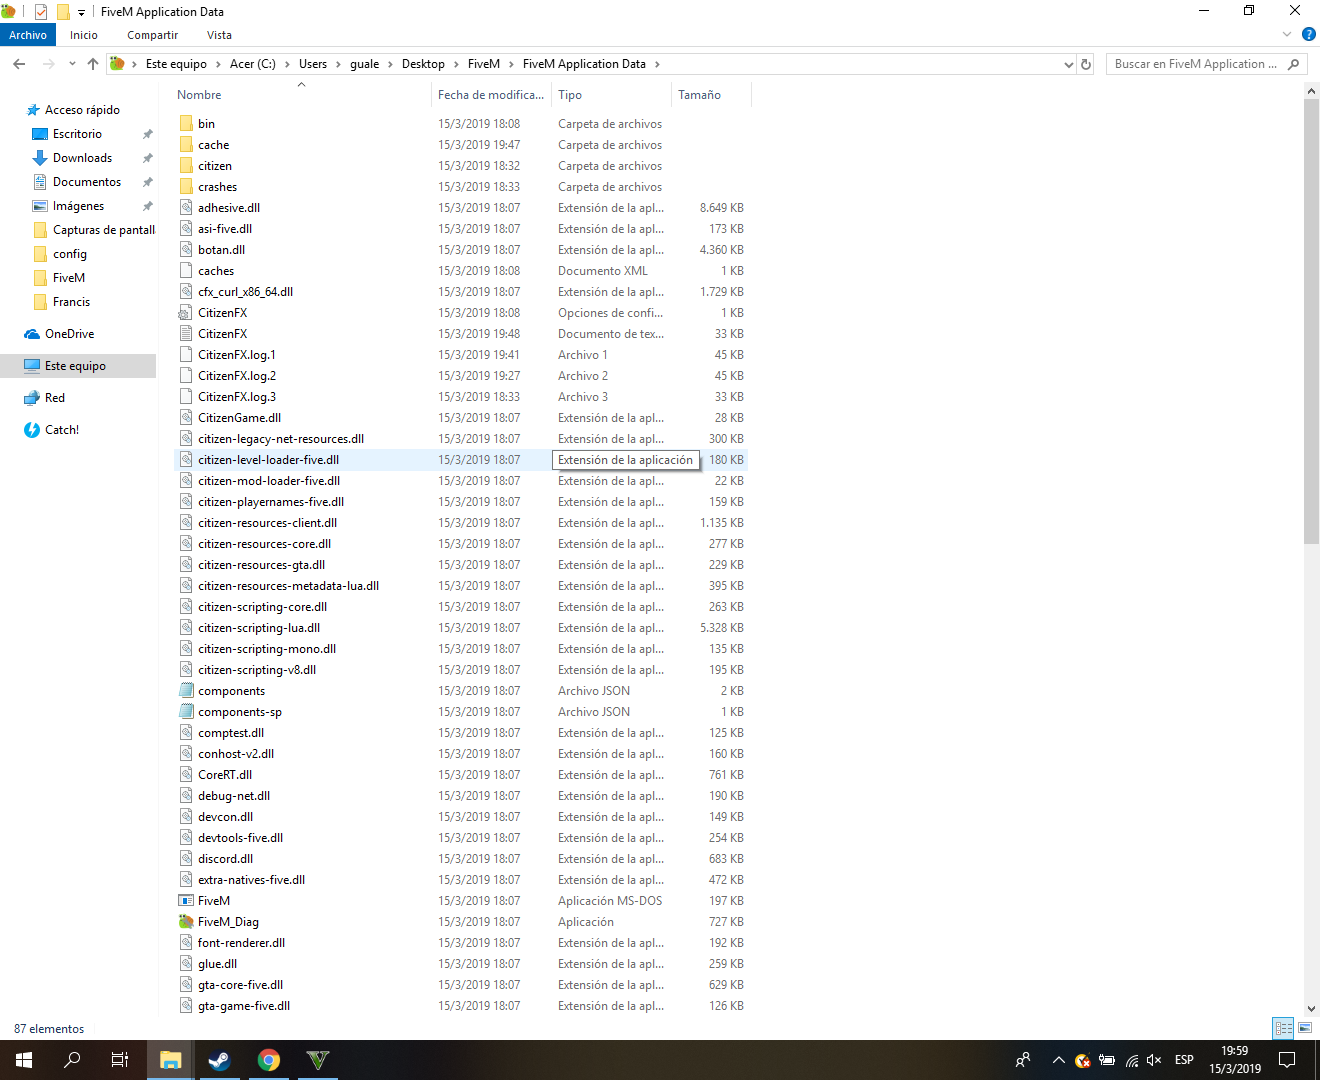The image size is (1320, 1080).
Task: Select CitizenFX config settings file icon
Action: click(186, 313)
